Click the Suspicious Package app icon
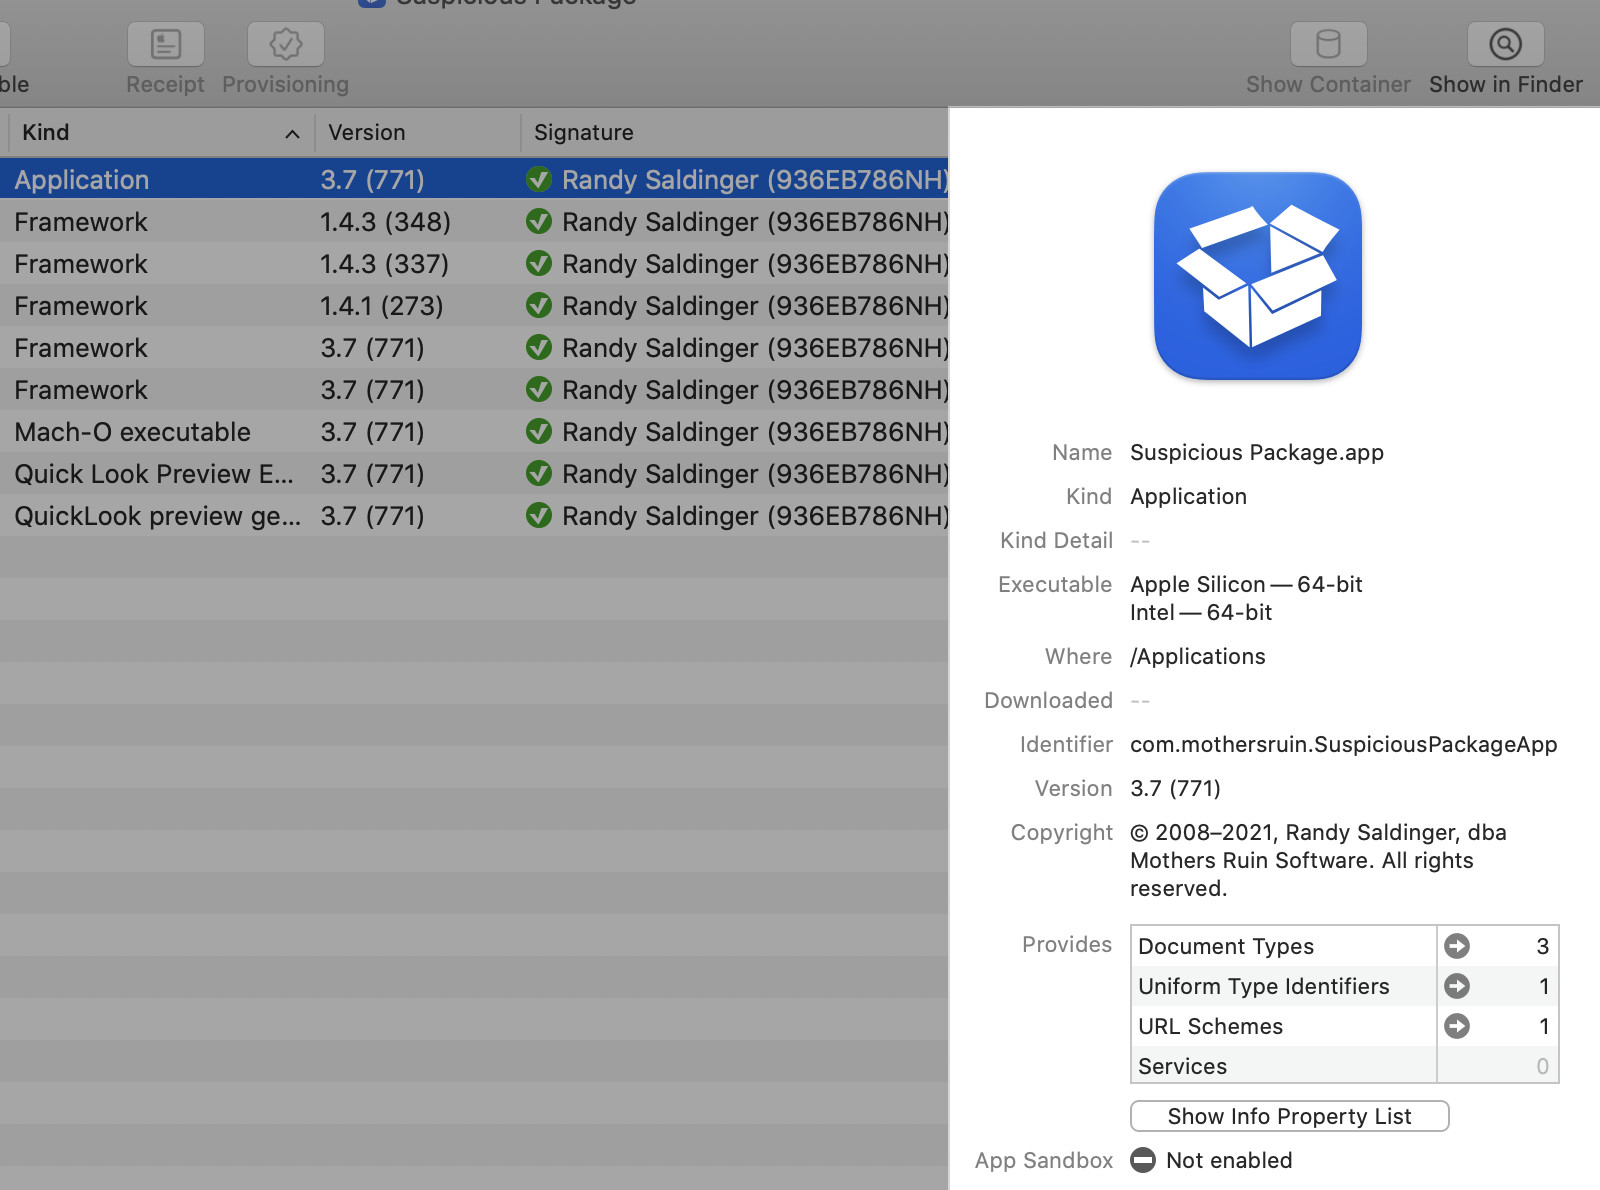Viewport: 1600px width, 1190px height. tap(1258, 276)
